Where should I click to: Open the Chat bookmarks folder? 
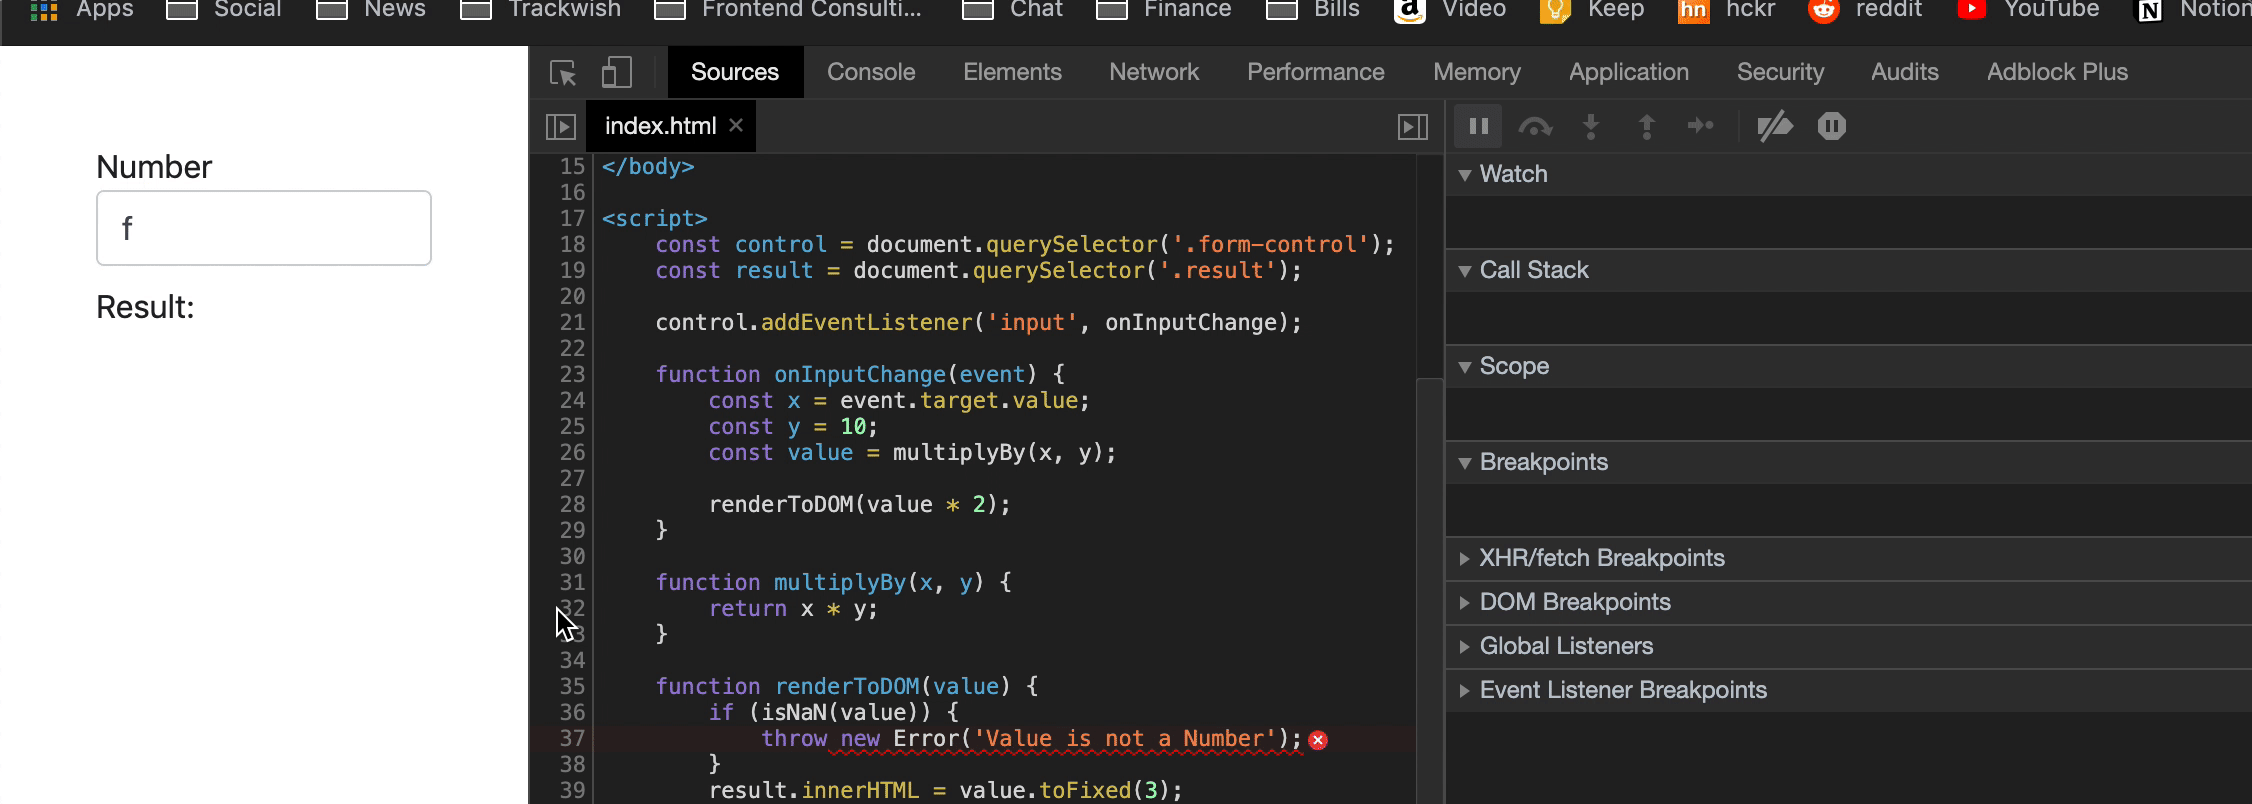(1012, 10)
